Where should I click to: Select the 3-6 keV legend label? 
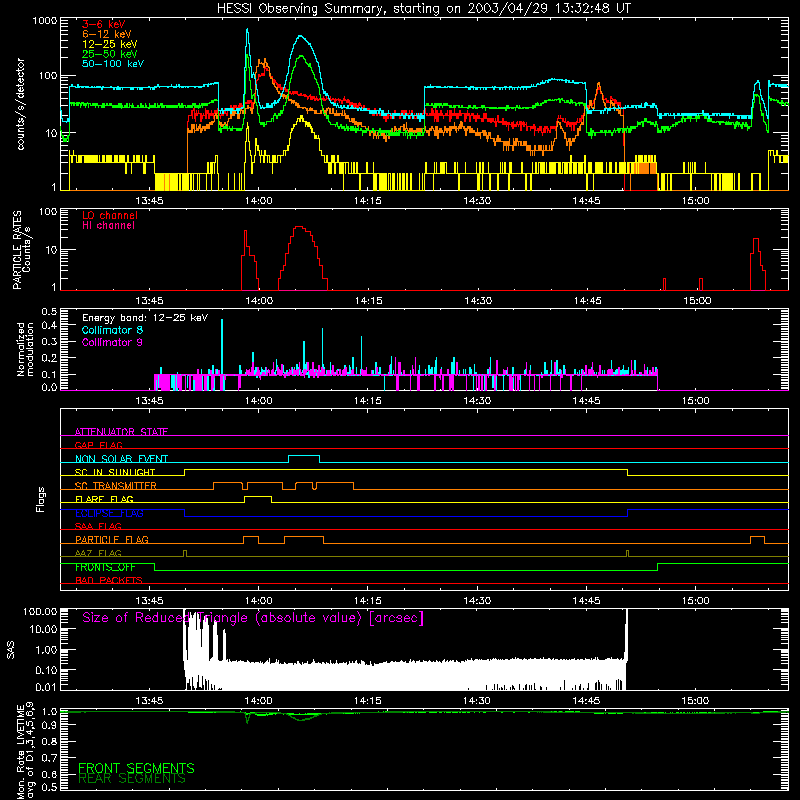pyautogui.click(x=104, y=24)
